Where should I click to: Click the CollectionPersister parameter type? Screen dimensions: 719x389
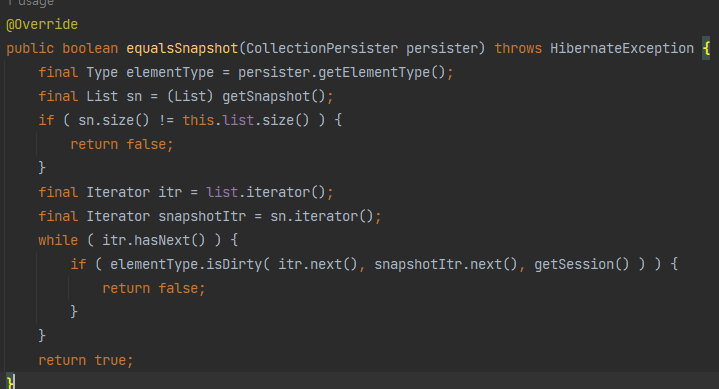[322, 48]
